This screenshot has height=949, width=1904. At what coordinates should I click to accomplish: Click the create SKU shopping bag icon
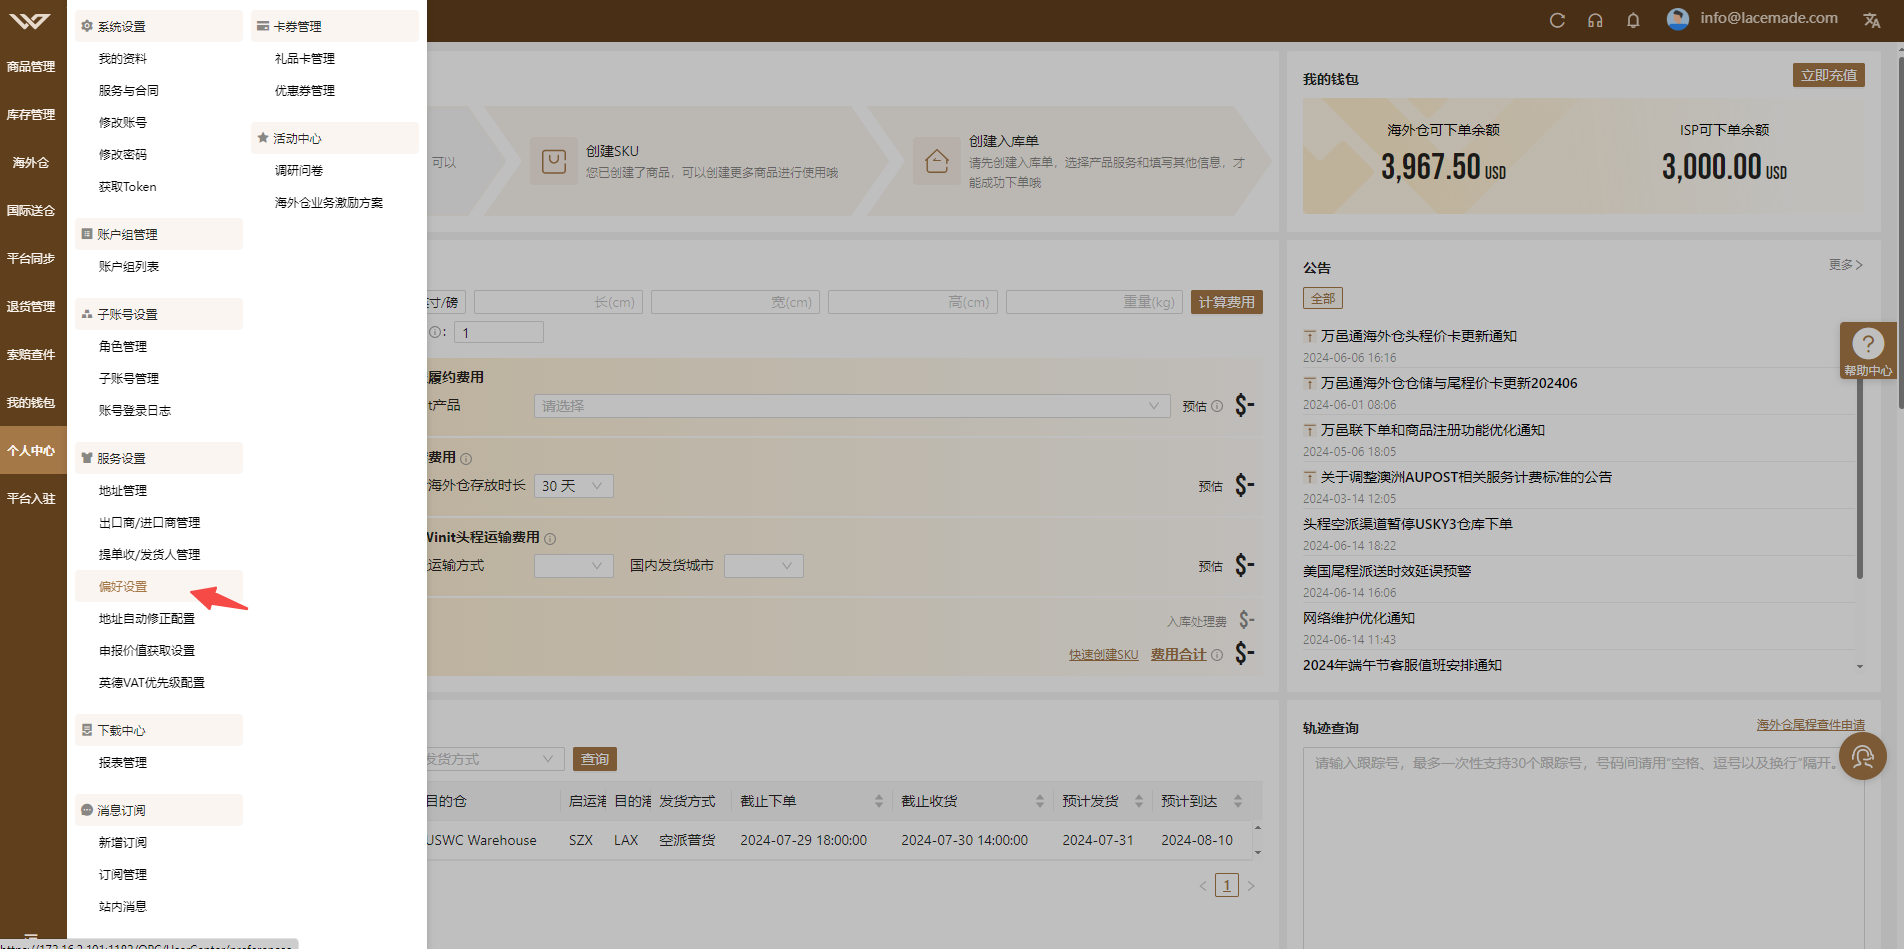554,161
